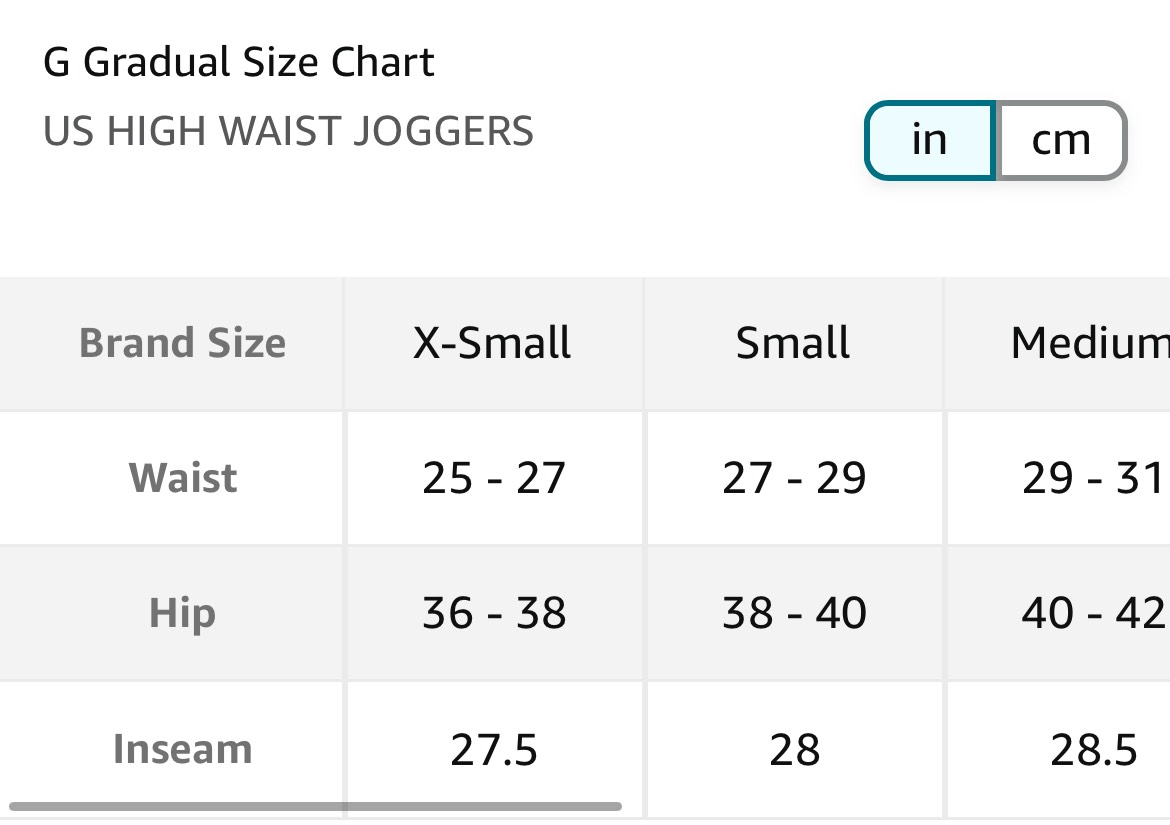The width and height of the screenshot is (1170, 825).
Task: Click Small hip value 38 - 40
Action: coord(794,613)
